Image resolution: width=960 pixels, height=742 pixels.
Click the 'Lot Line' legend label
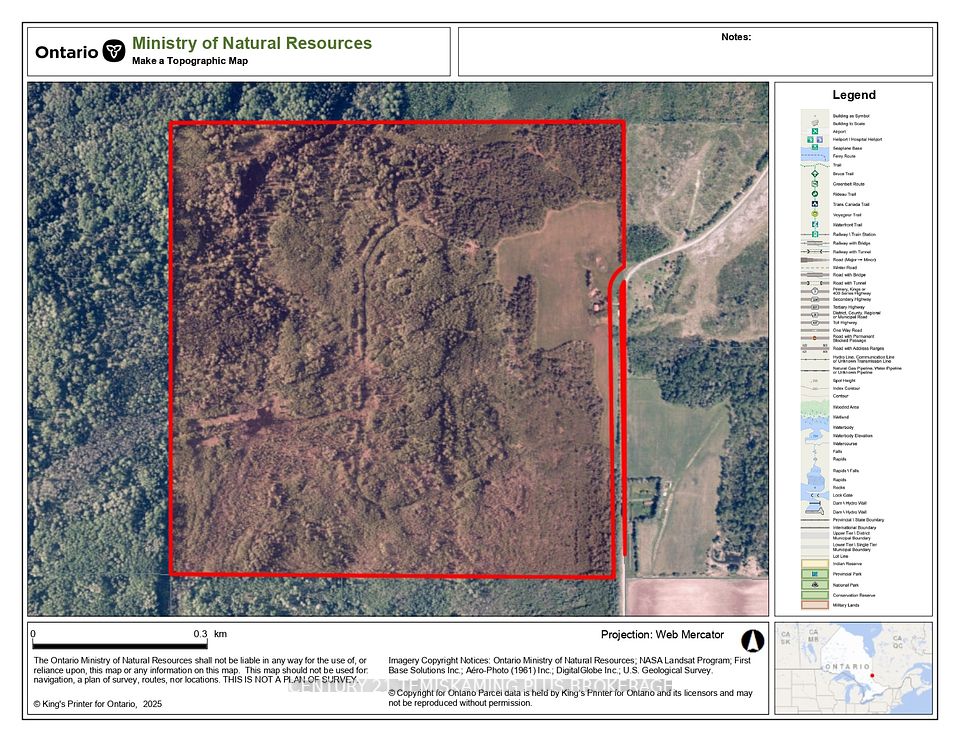pyautogui.click(x=840, y=556)
